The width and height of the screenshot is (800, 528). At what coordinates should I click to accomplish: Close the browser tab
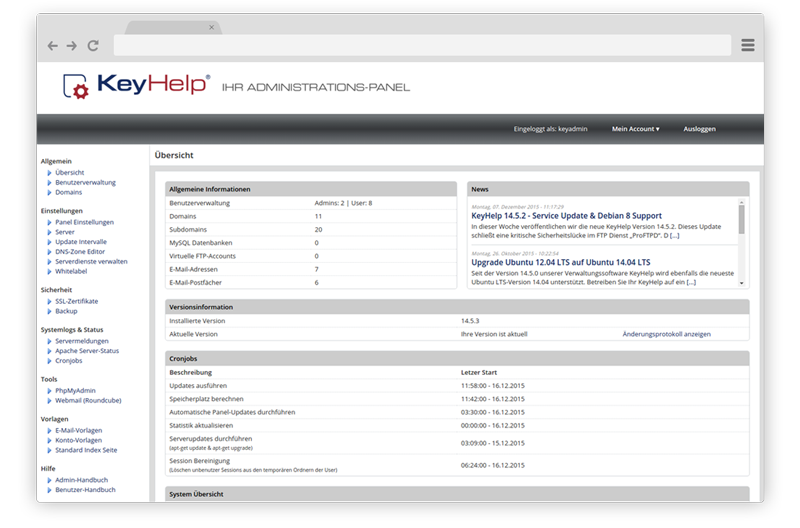point(212,28)
